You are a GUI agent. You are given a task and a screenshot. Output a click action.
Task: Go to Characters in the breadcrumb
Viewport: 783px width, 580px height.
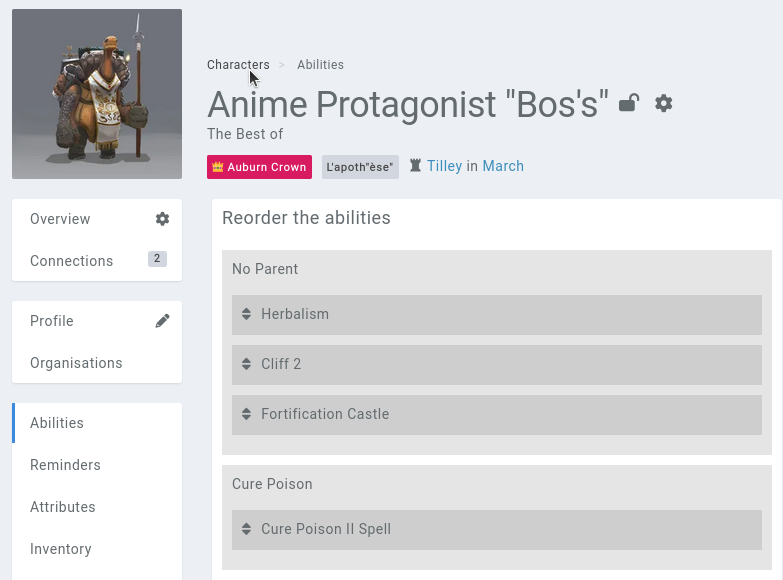tap(238, 65)
